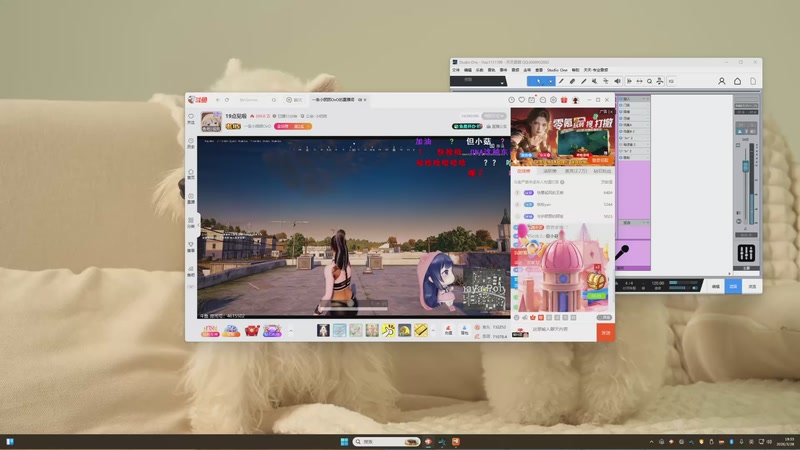Select the Paint line tool in Studio One
This screenshot has width=800, height=450.
tap(584, 81)
